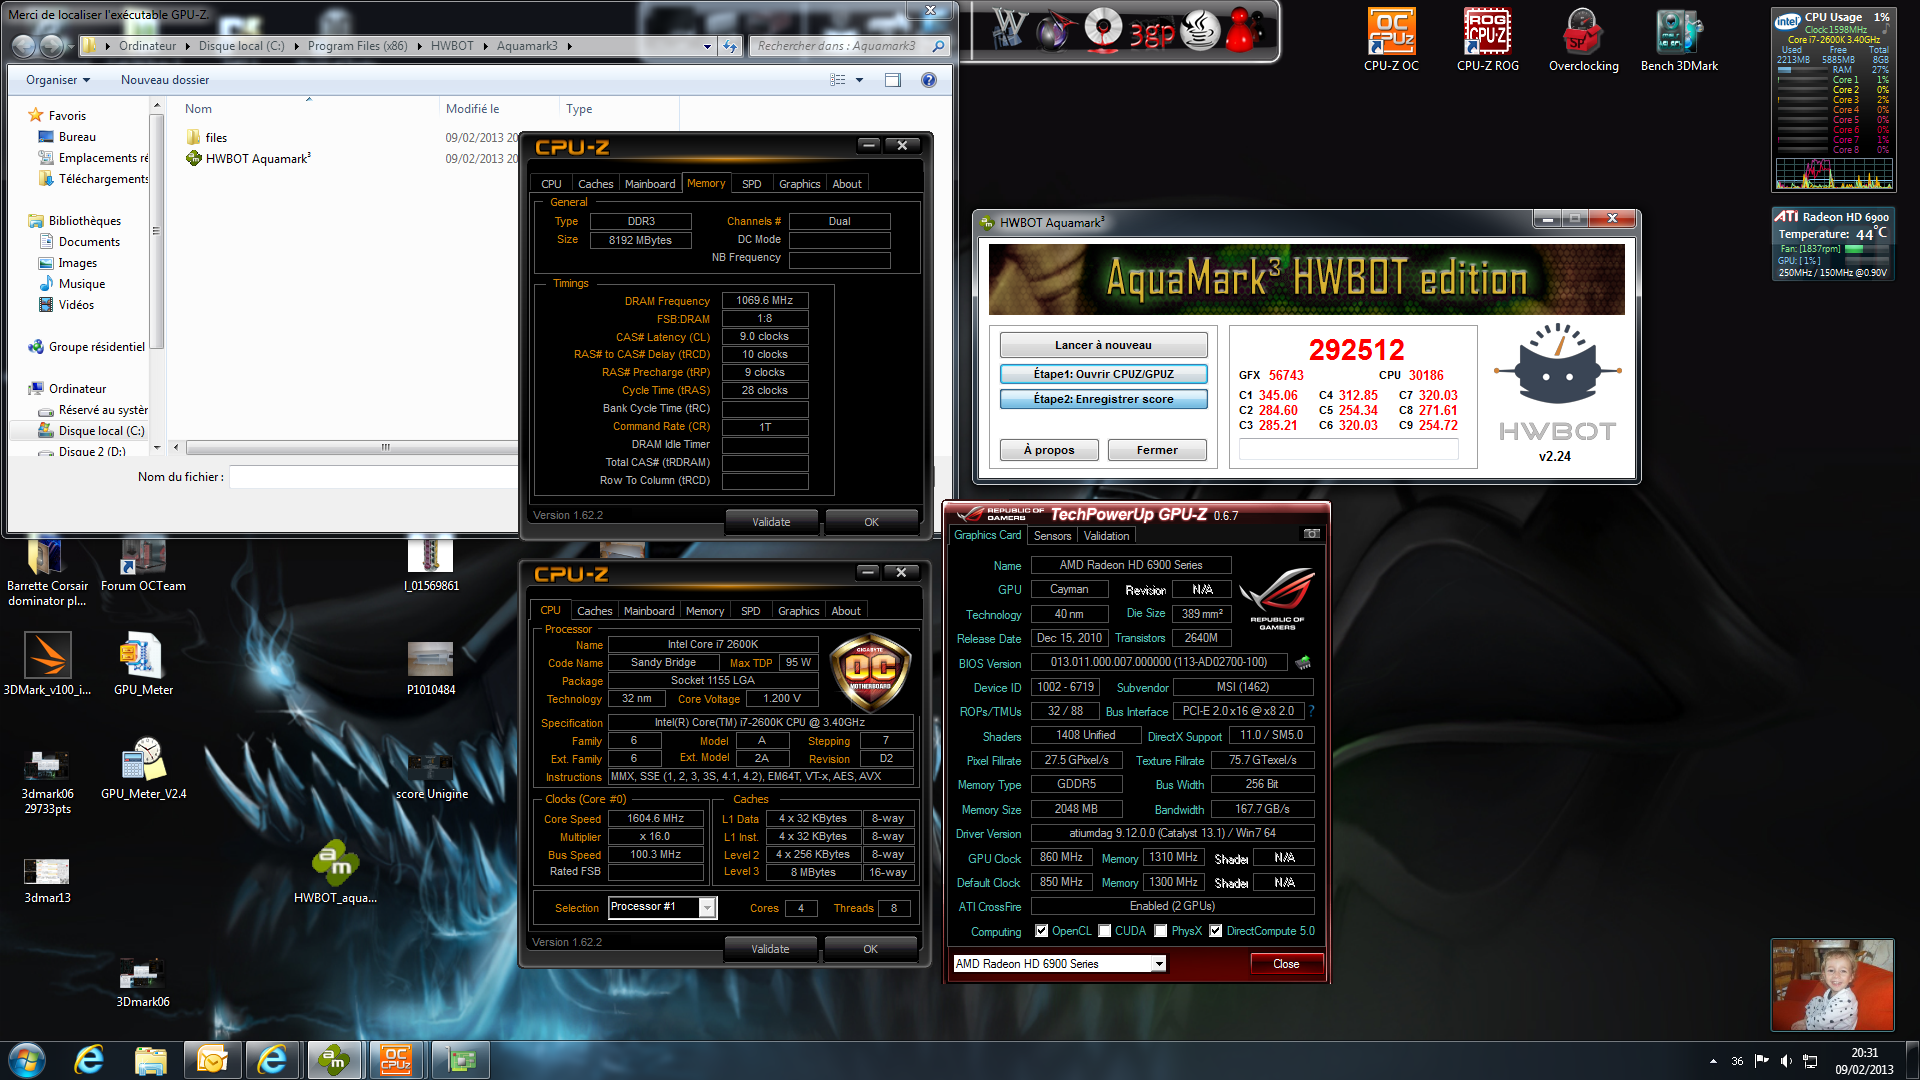This screenshot has width=1920, height=1080.
Task: Open the Overclocking desktop shortcut
Action: pos(1583,40)
